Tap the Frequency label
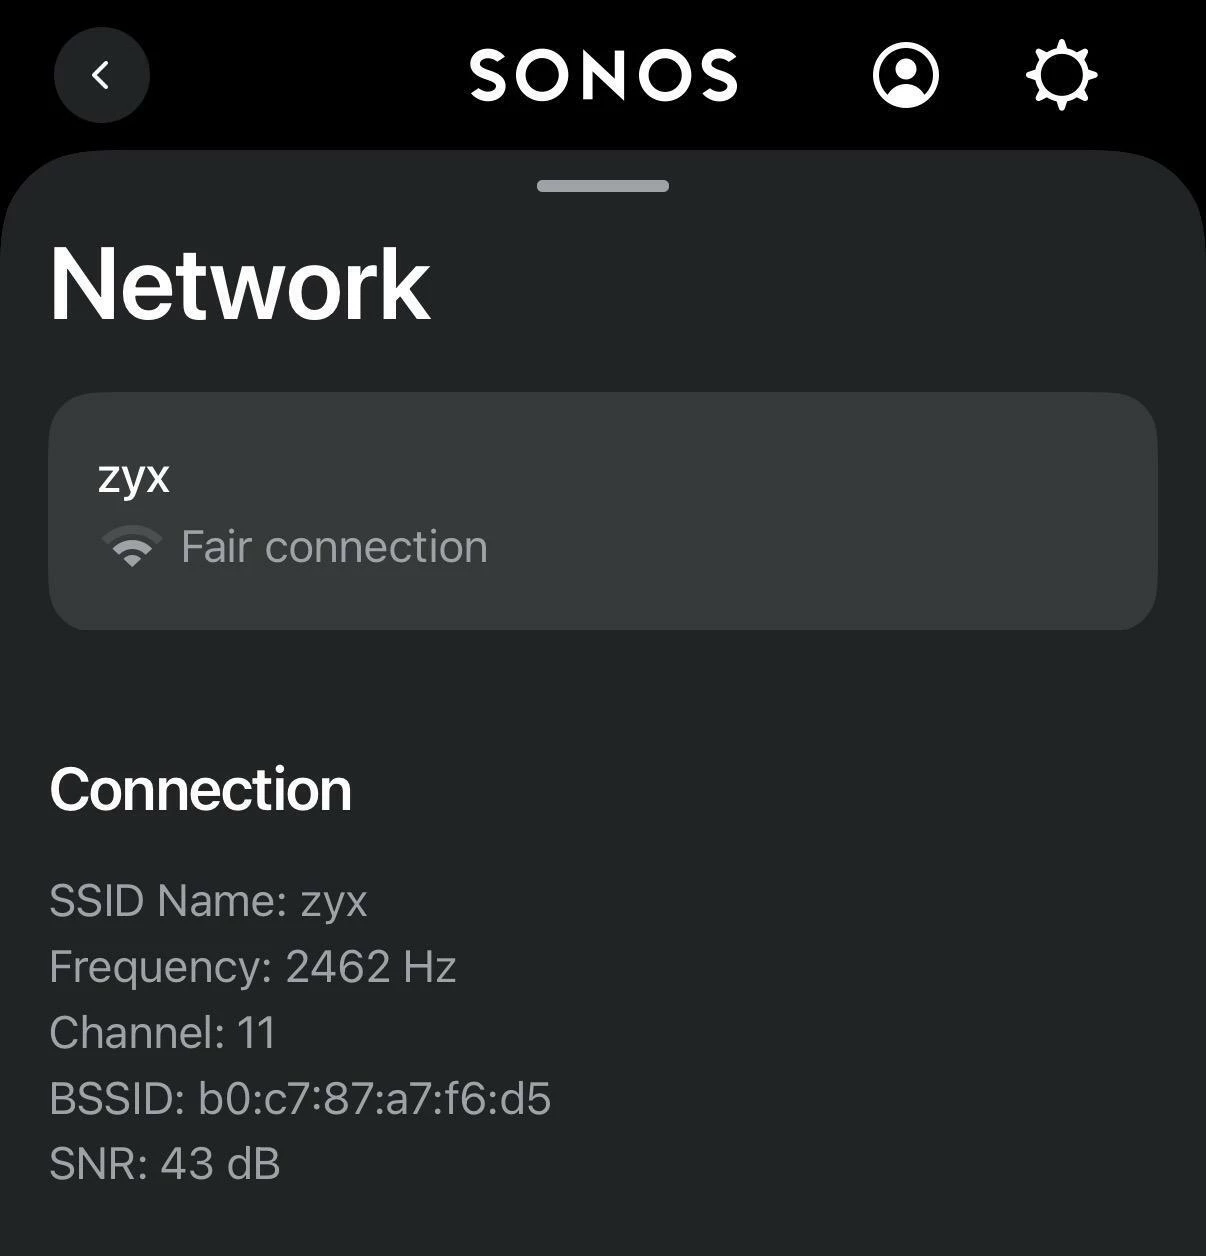Viewport: 1206px width, 1256px height. (x=160, y=967)
